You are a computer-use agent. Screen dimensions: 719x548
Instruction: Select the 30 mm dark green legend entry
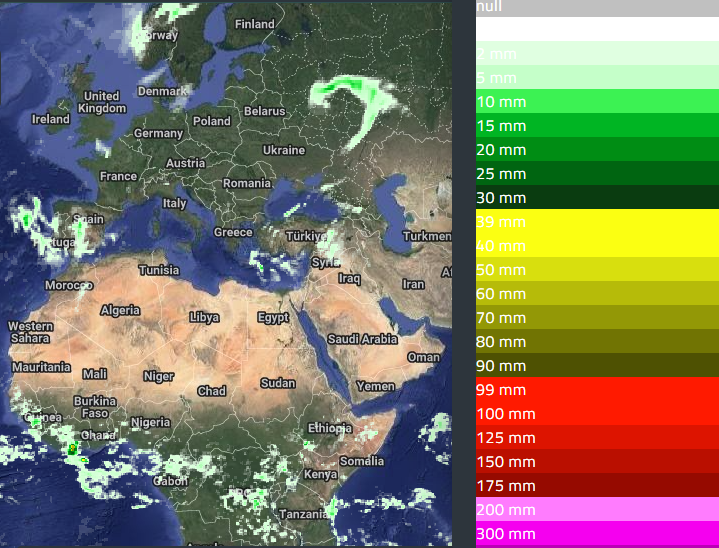597,198
